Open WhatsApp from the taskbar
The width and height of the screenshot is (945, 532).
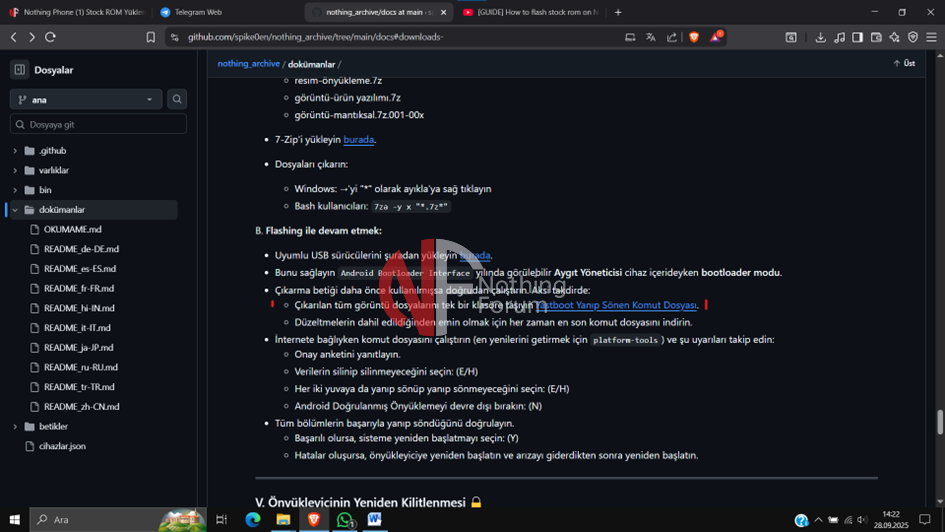coord(345,520)
